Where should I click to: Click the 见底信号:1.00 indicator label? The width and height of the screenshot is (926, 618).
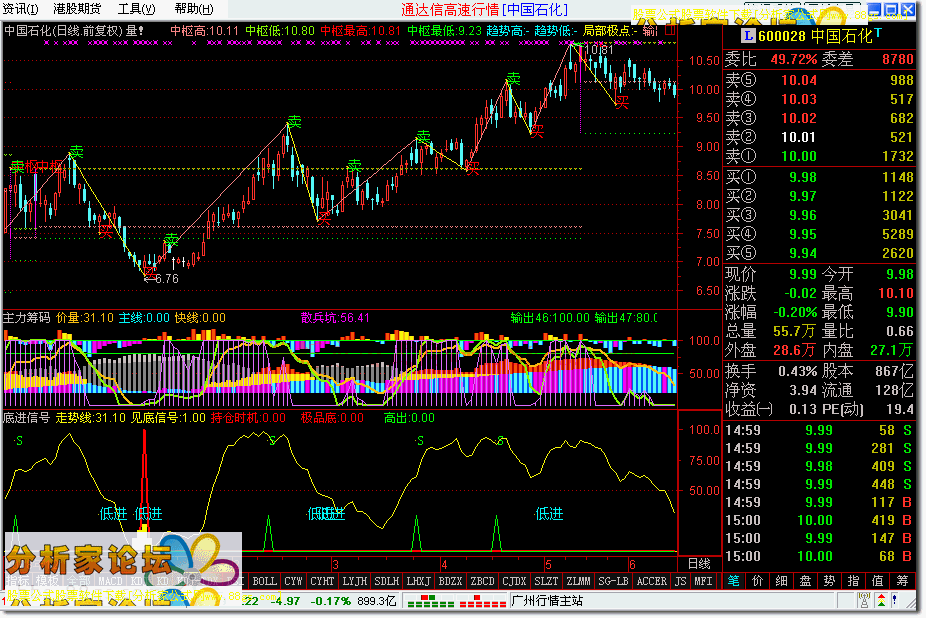pyautogui.click(x=168, y=418)
